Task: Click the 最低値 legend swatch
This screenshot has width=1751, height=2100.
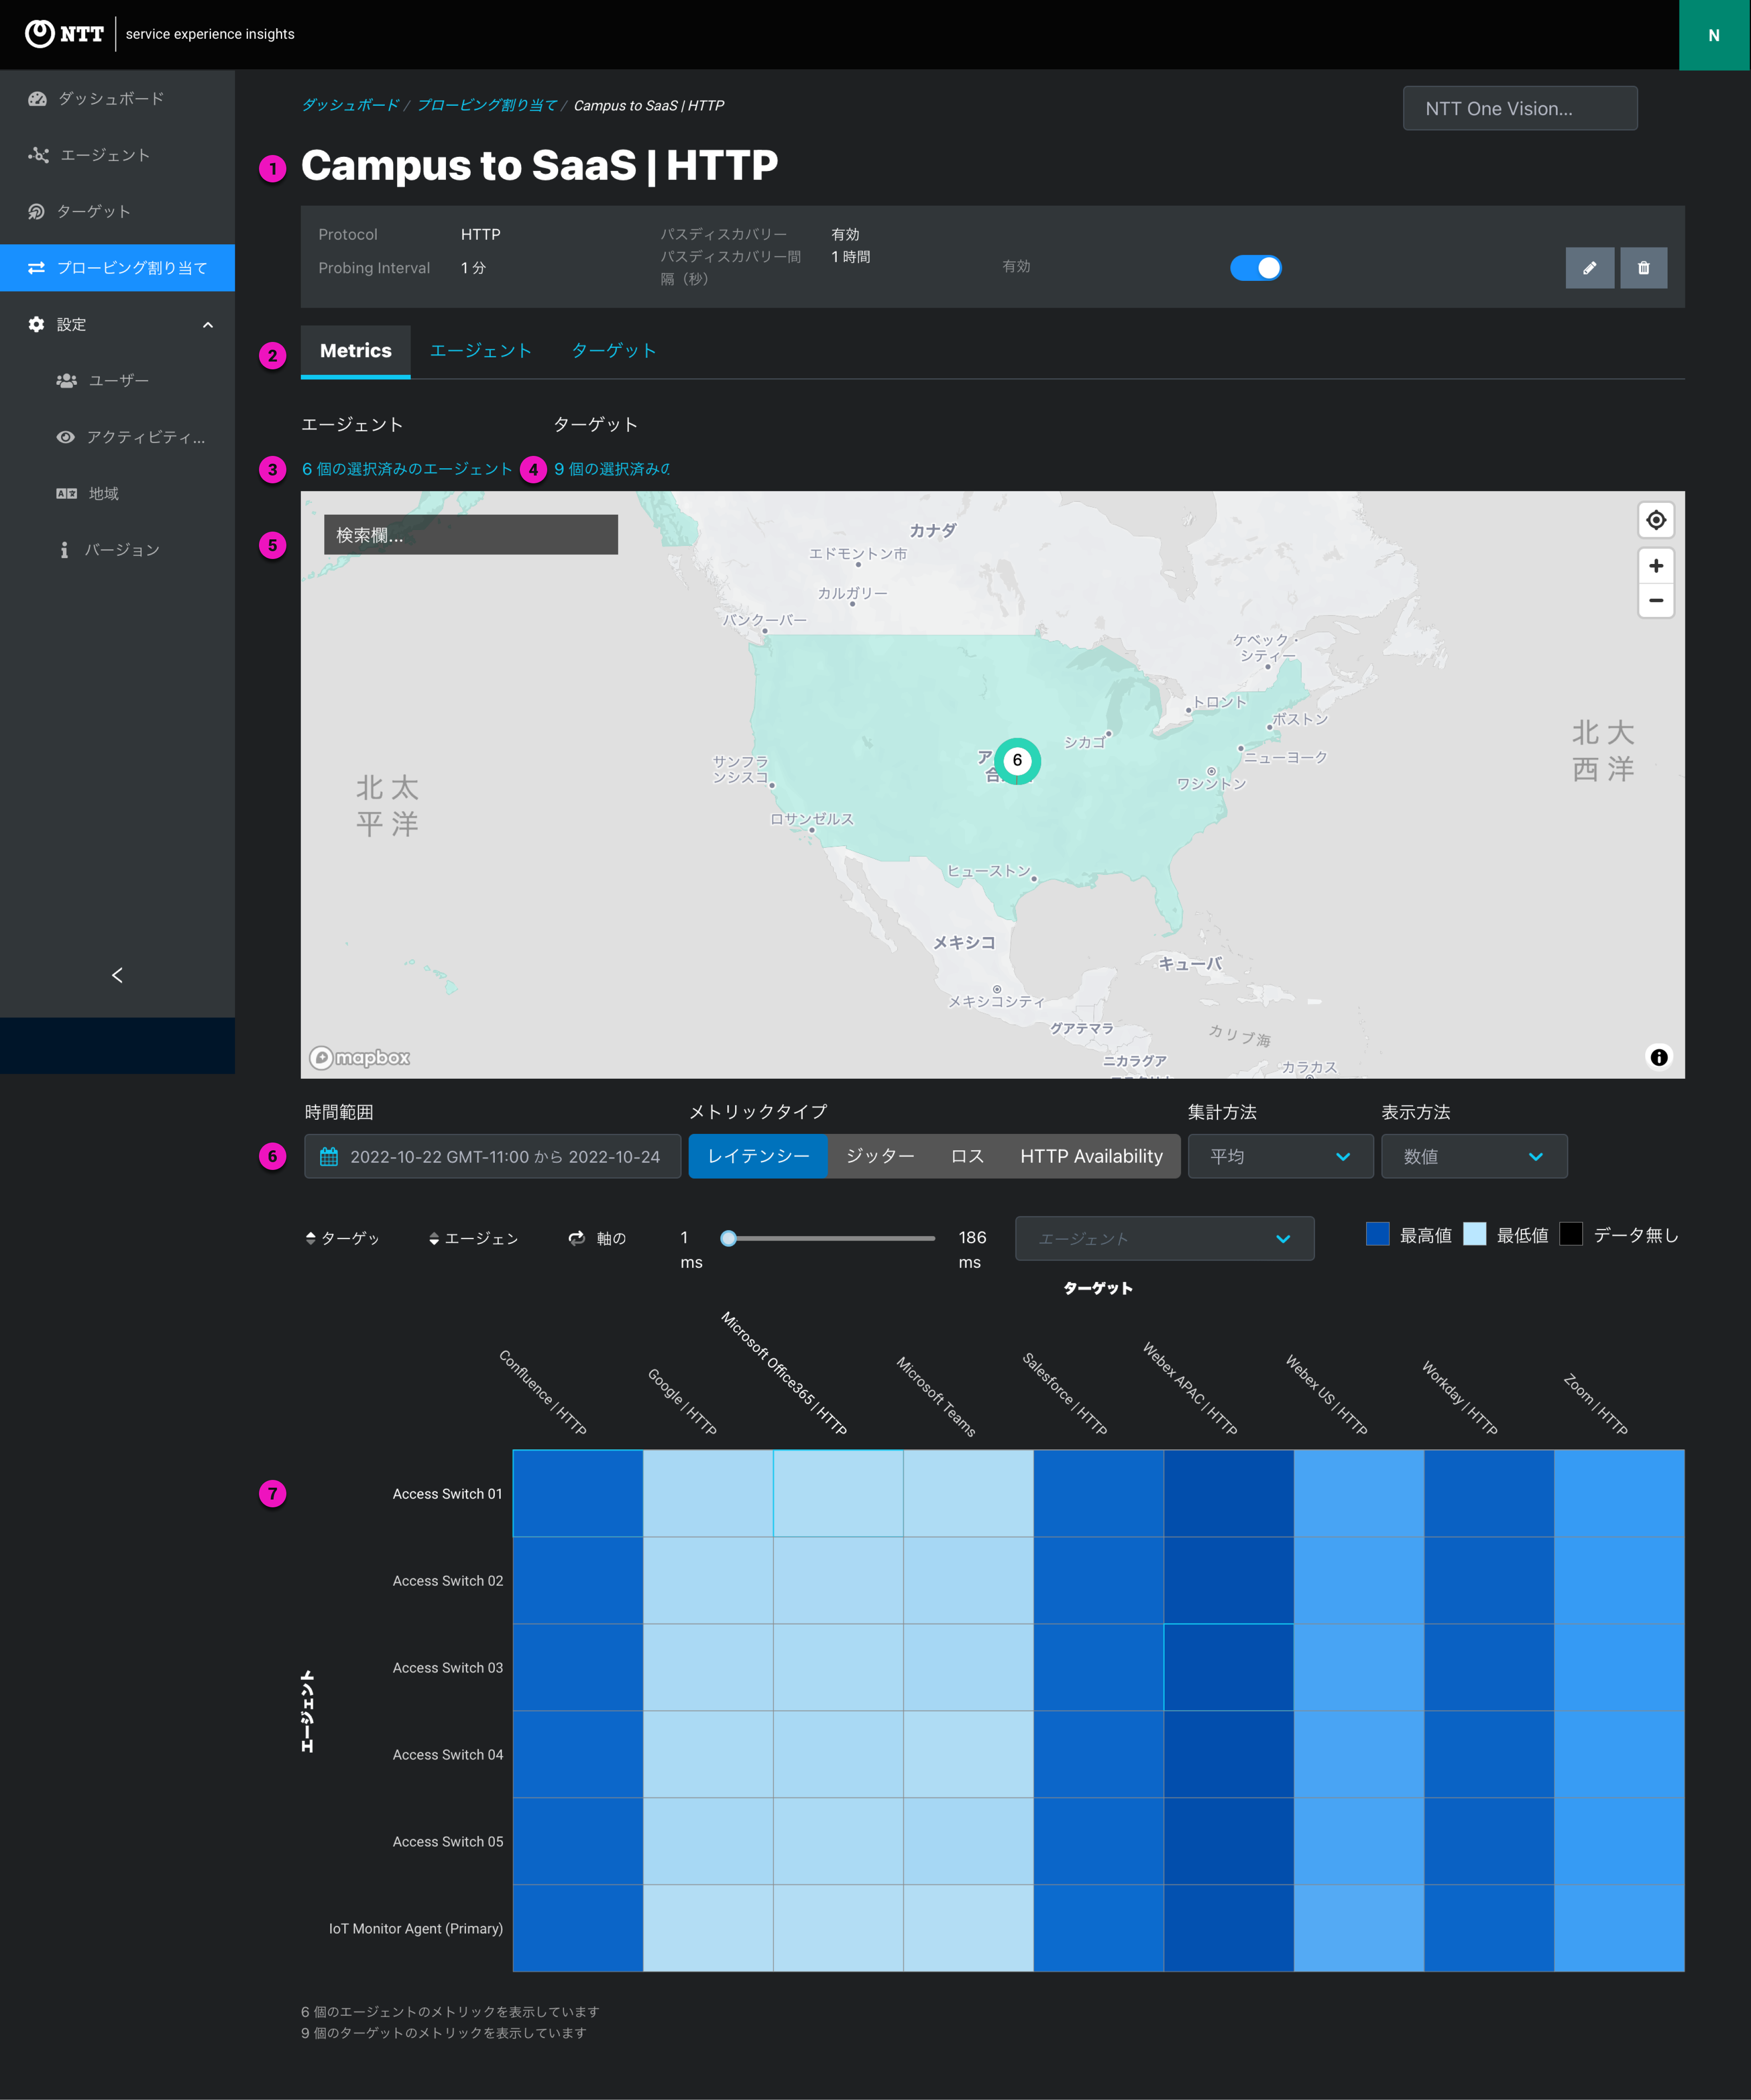Action: tap(1474, 1234)
